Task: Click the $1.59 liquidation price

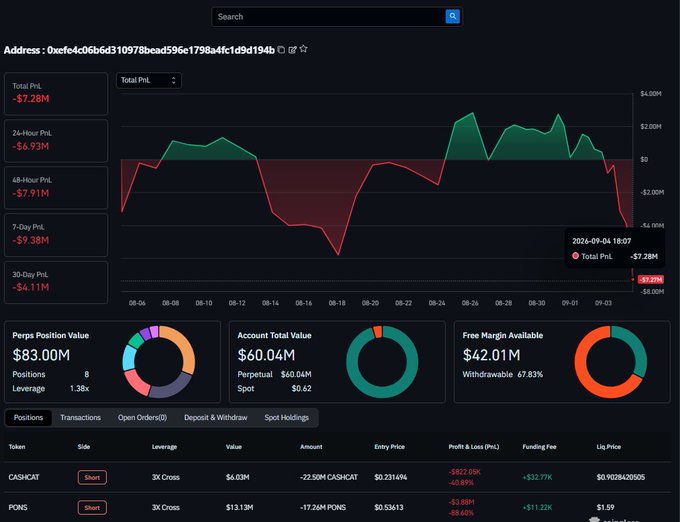Action: [x=605, y=507]
